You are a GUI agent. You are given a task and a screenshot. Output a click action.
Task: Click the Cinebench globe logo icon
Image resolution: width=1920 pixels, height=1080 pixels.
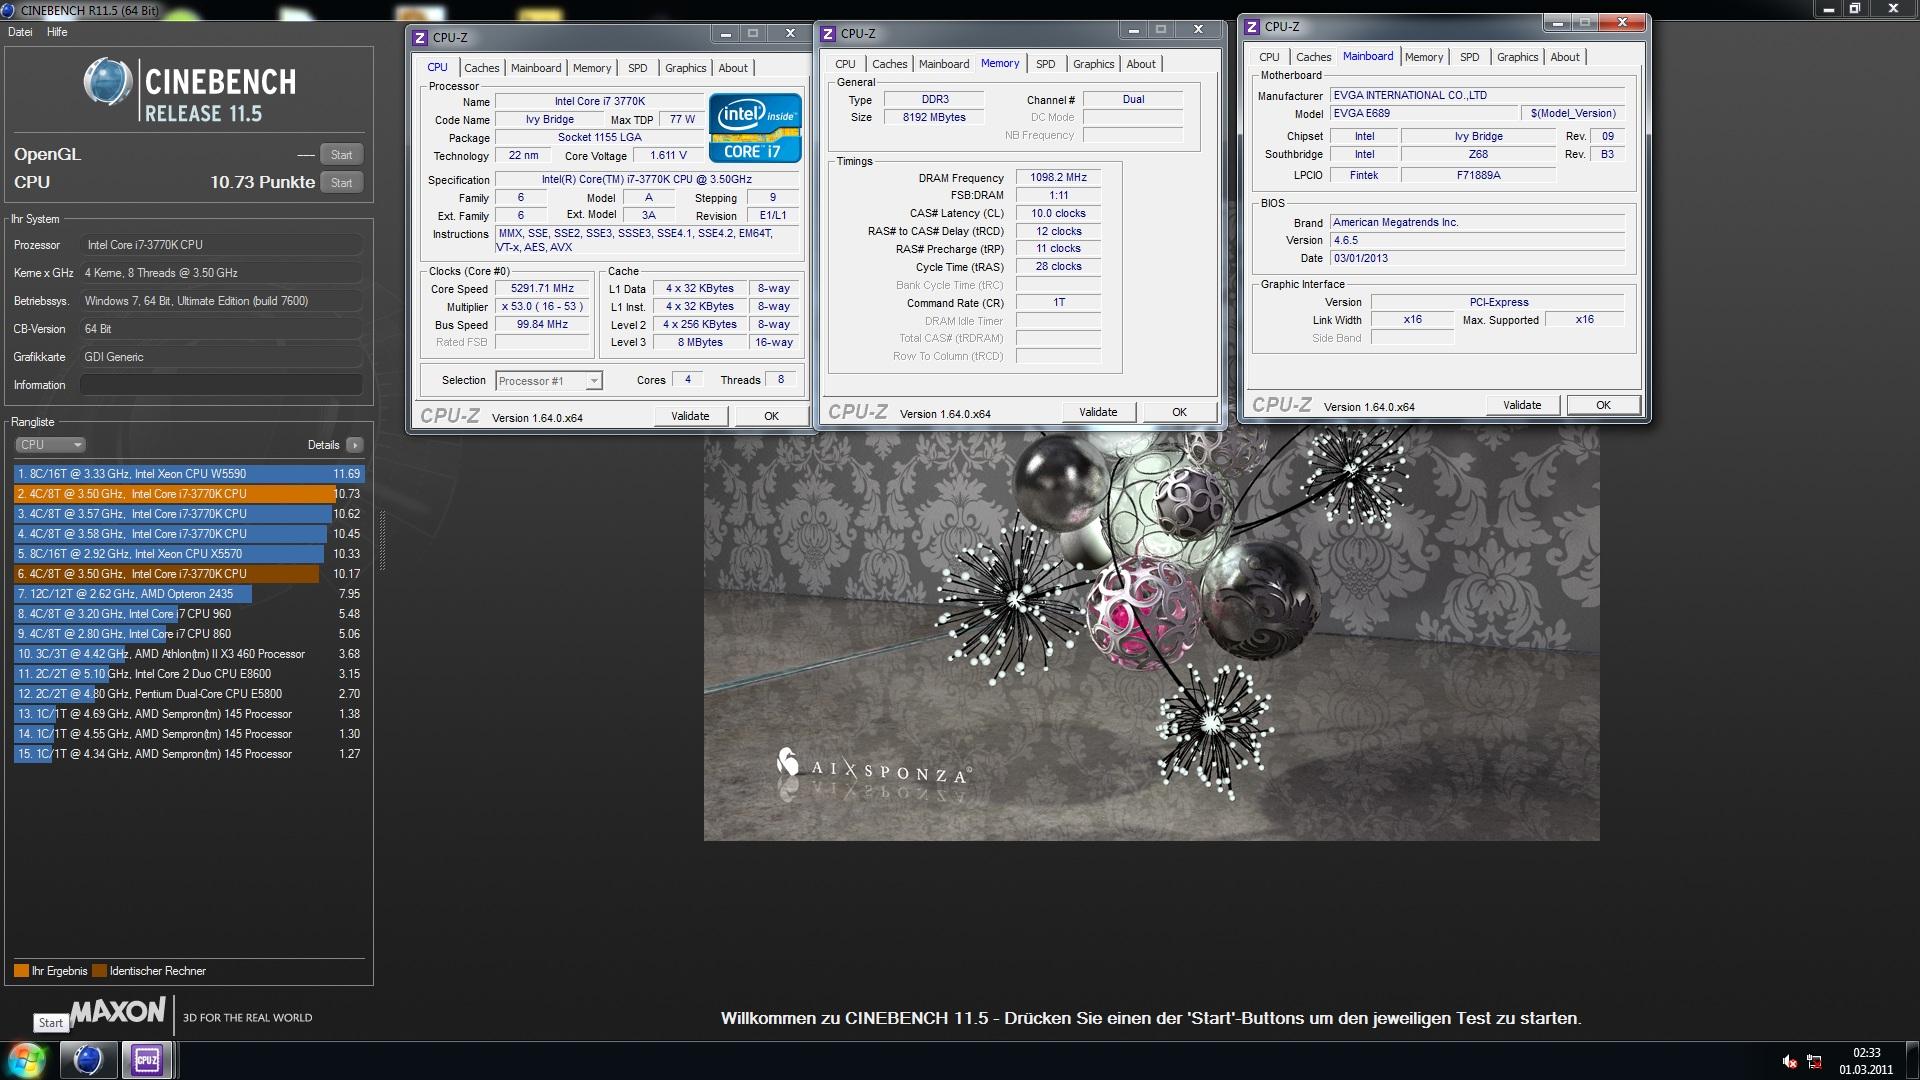[107, 82]
